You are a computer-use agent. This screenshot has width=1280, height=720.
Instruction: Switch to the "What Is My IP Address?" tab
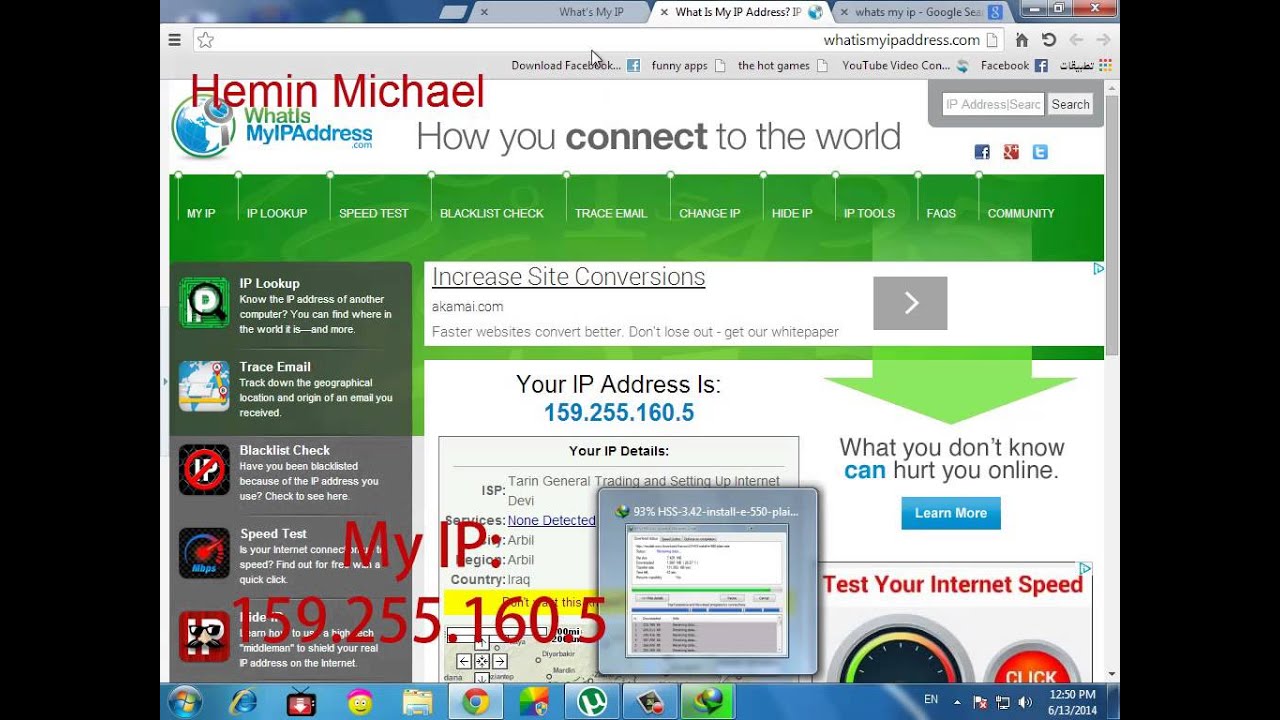[x=740, y=12]
